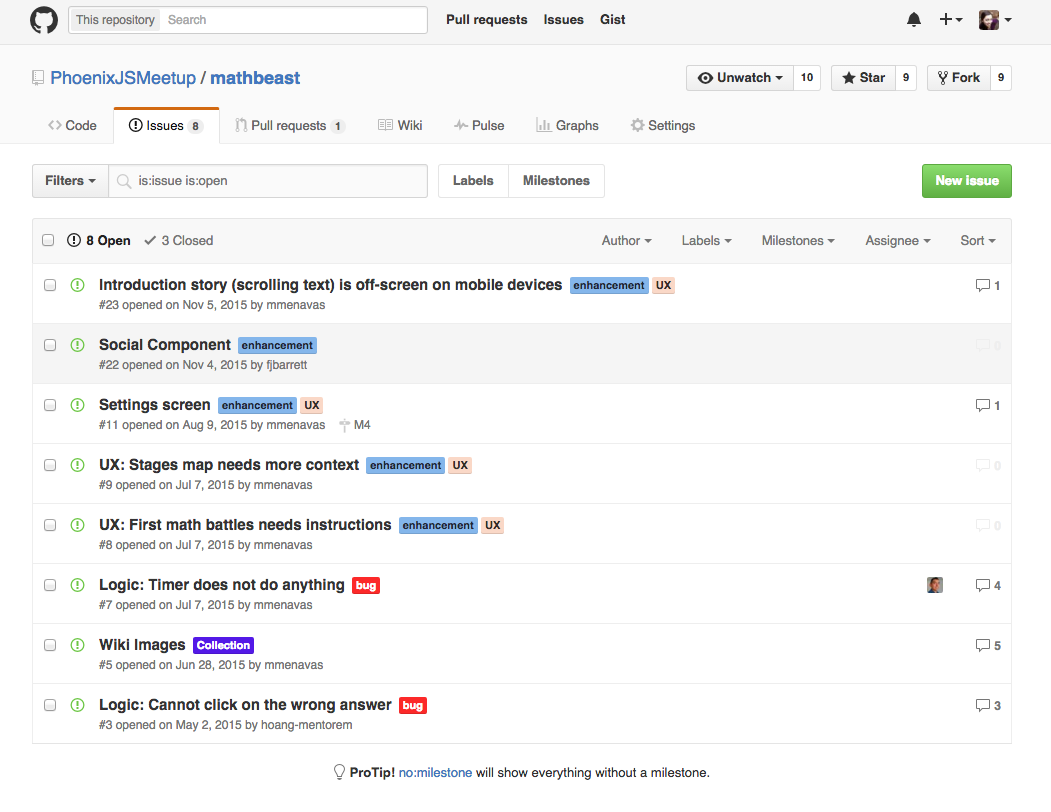The height and width of the screenshot is (812, 1051).
Task: Click the search magnifier icon in filter box
Action: (x=124, y=181)
